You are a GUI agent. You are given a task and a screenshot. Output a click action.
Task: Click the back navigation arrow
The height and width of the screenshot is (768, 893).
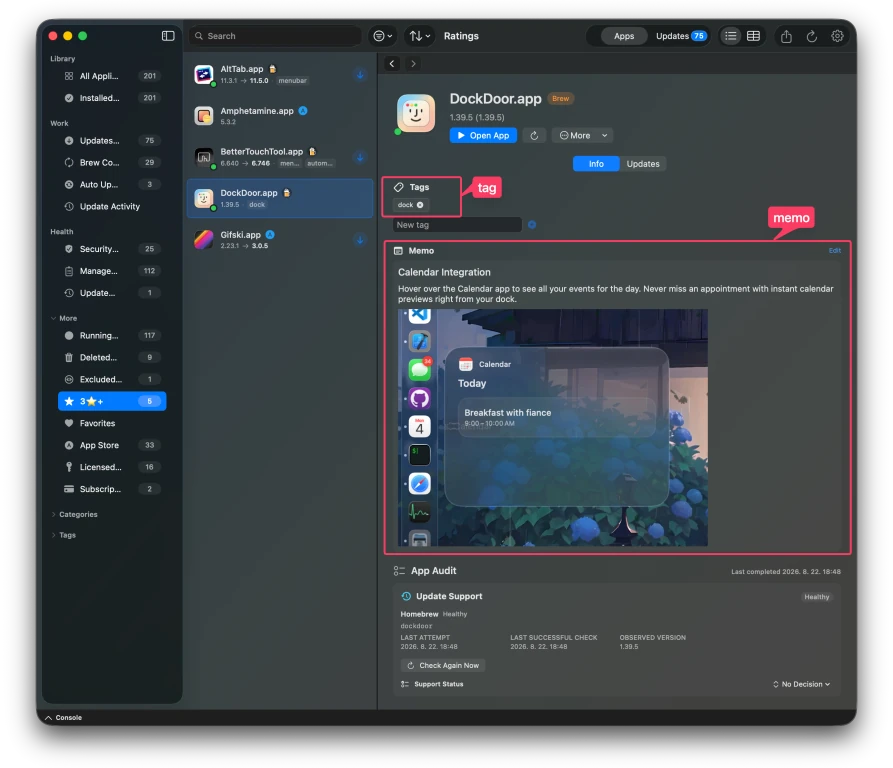click(392, 64)
